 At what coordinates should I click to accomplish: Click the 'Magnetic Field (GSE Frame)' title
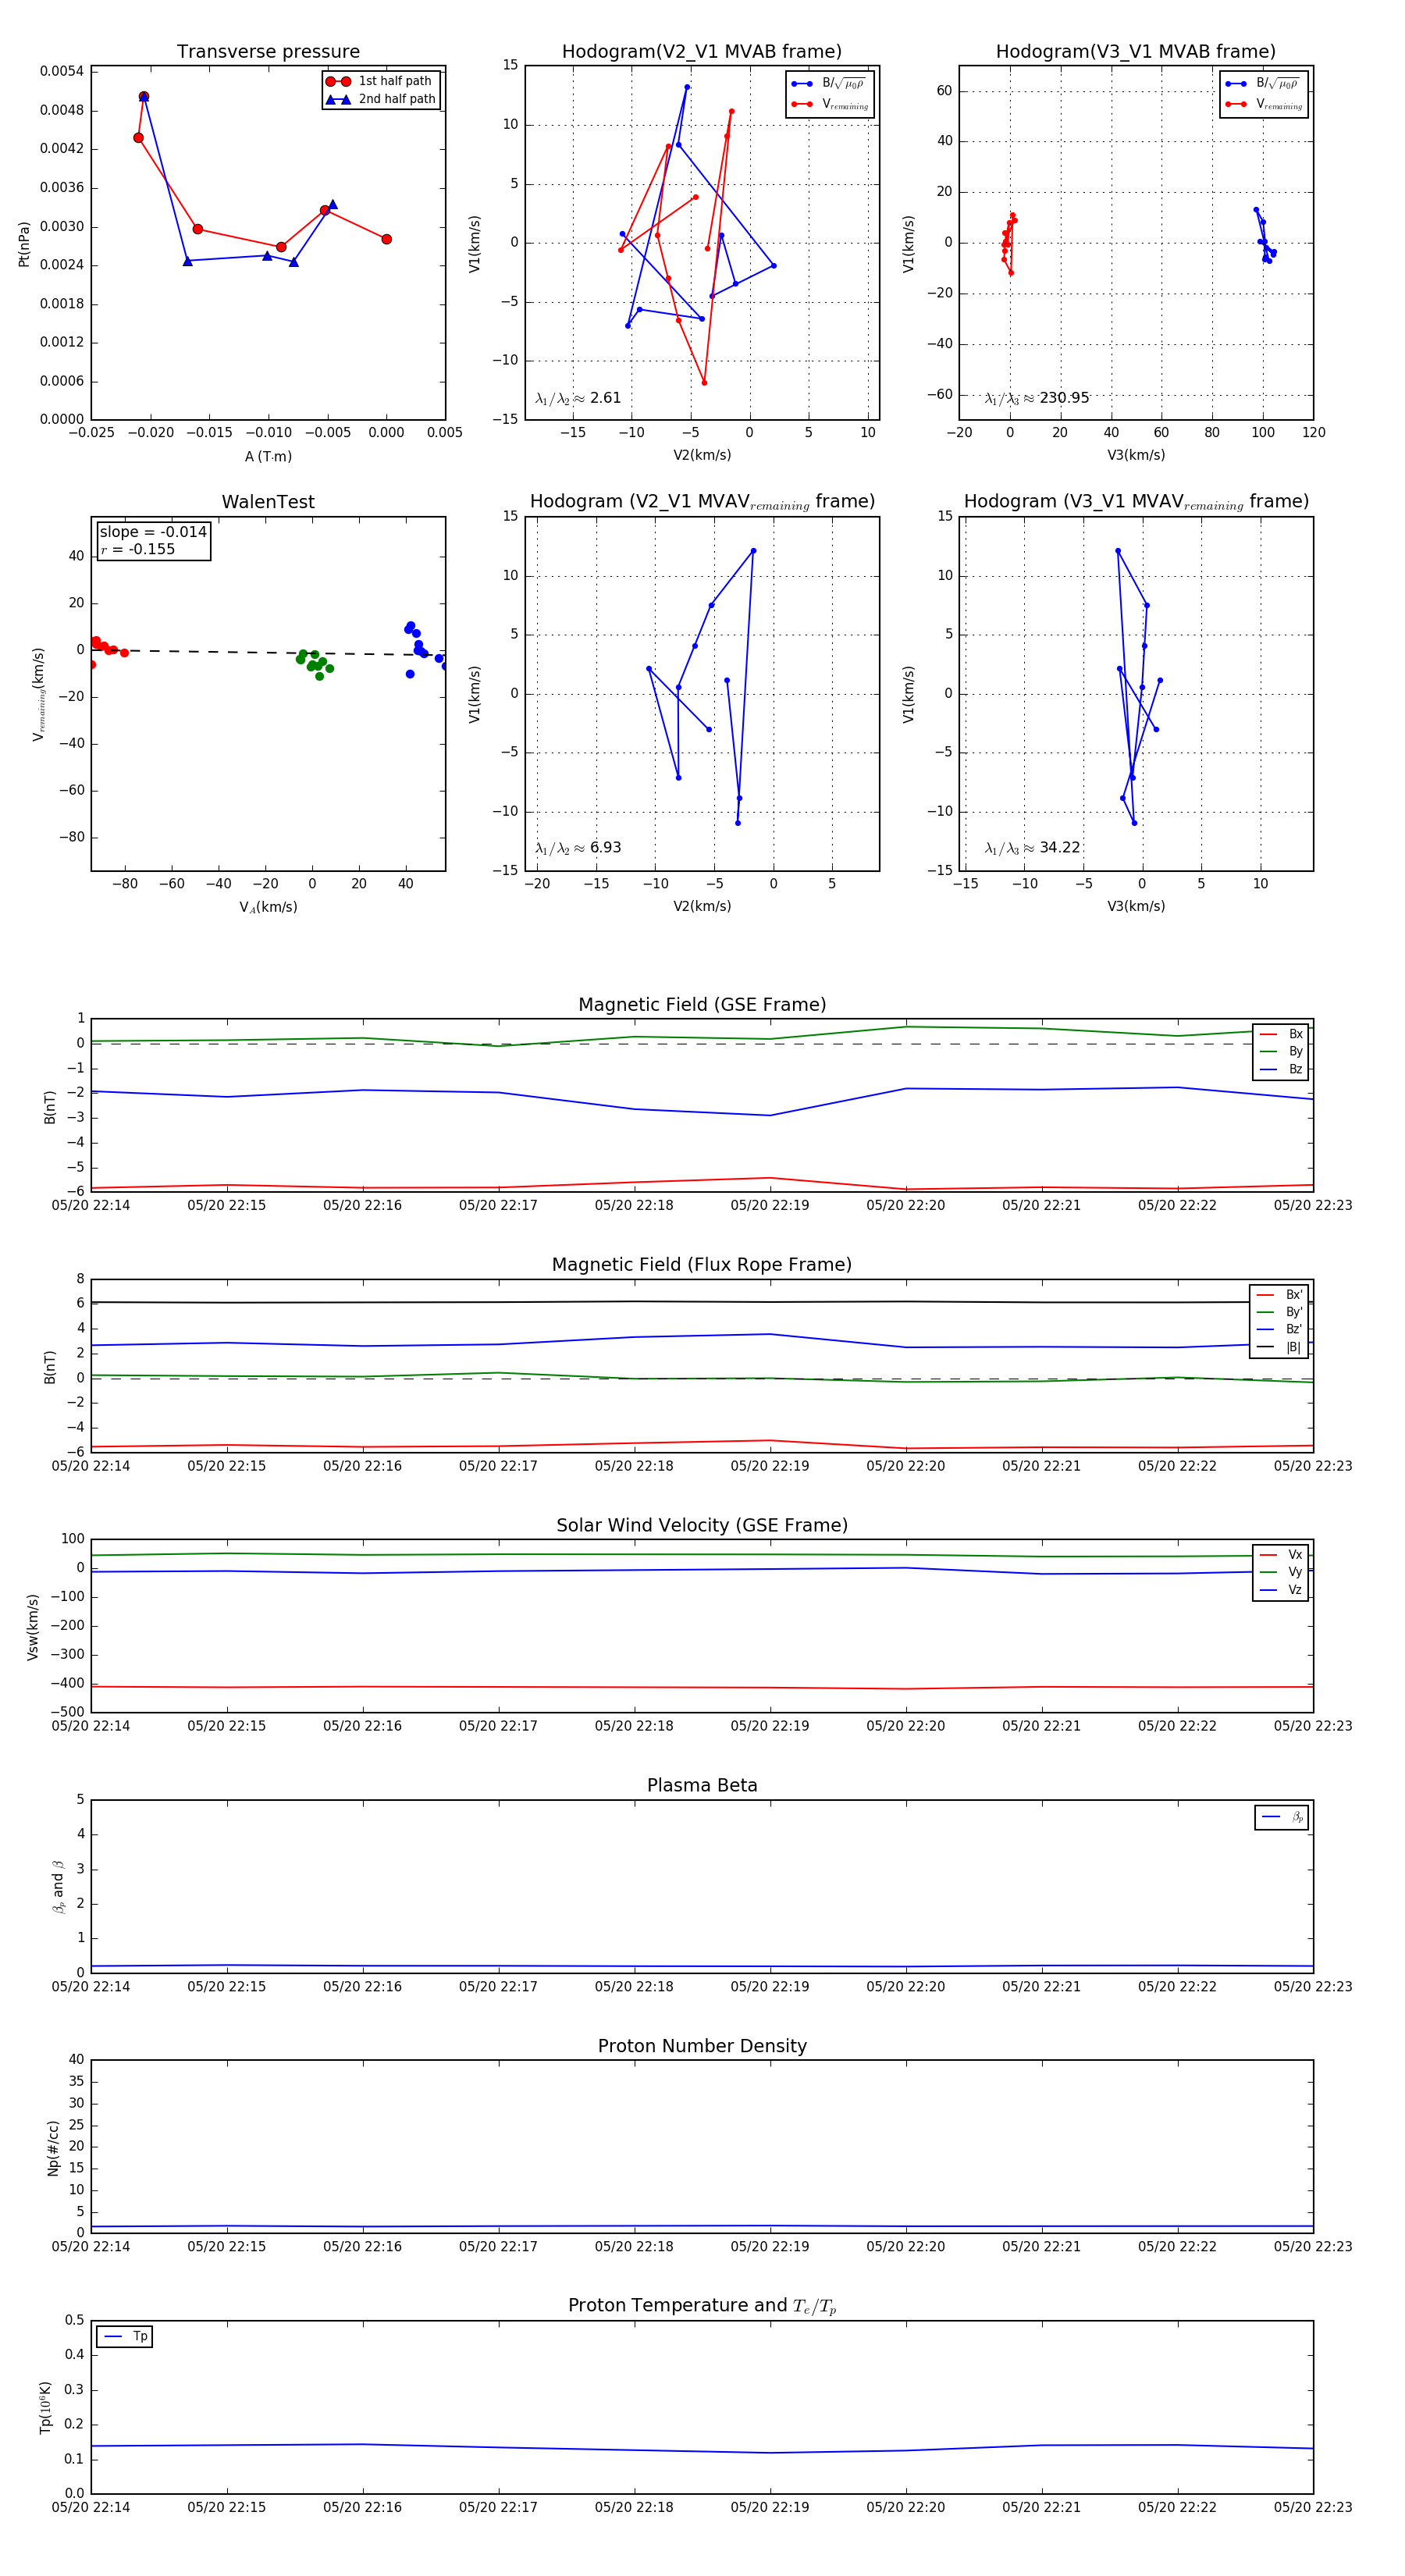[x=702, y=1005]
